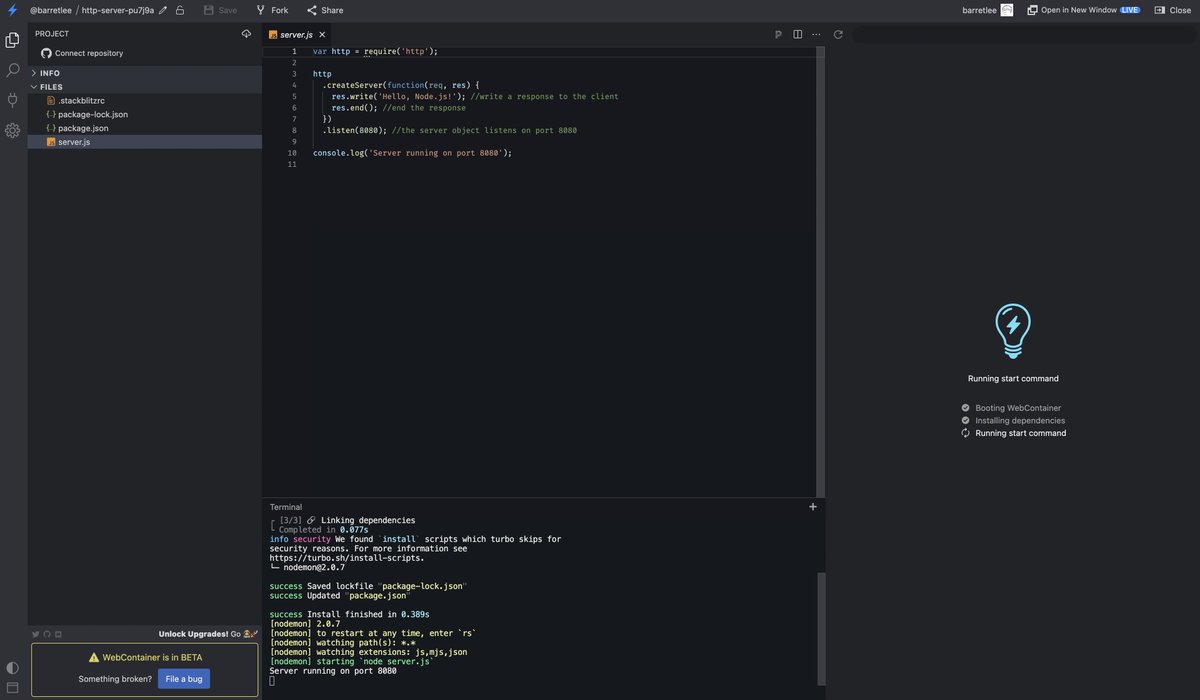Screen dimensions: 1200x700
Task: Click the terminal vertical scrollbar
Action: (x=821, y=627)
